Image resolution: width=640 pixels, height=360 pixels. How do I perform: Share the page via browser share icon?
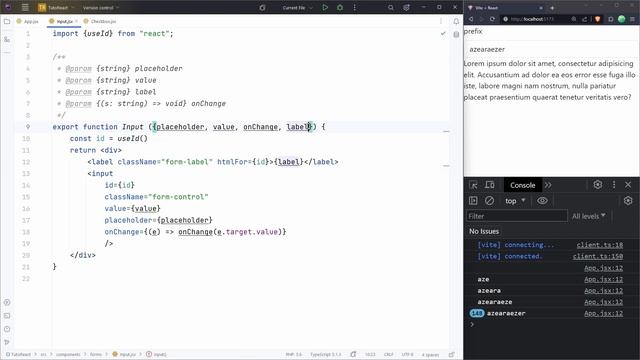coord(584,19)
